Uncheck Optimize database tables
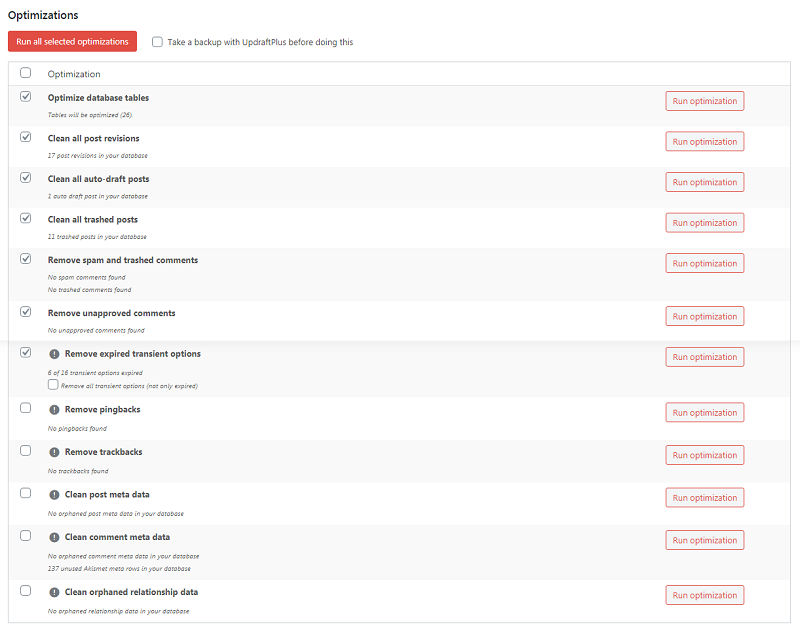The height and width of the screenshot is (633, 800). 26,96
